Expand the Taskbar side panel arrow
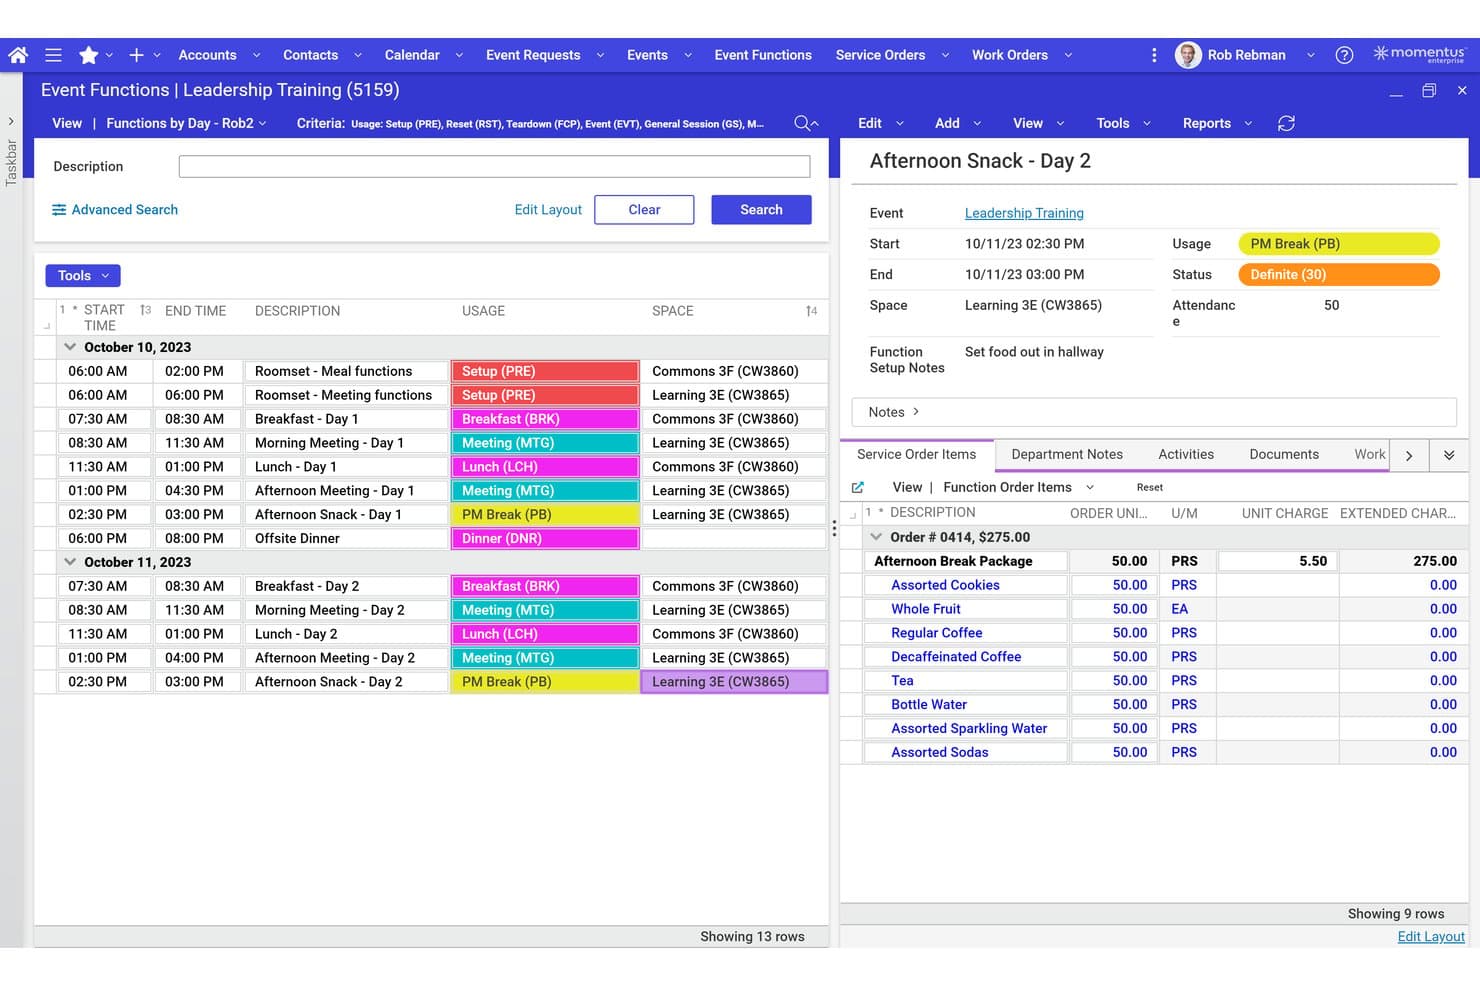 [11, 121]
